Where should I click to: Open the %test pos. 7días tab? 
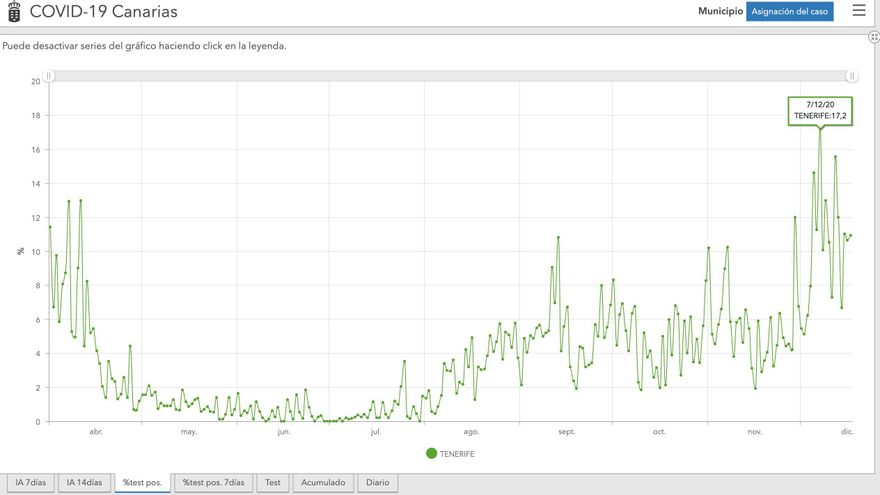[x=213, y=483]
